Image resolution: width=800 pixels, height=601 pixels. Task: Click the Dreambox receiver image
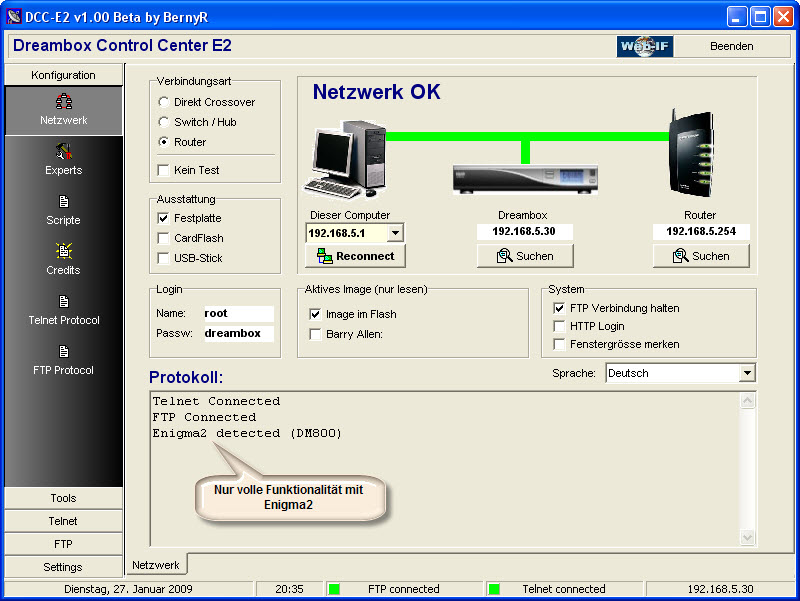pyautogui.click(x=525, y=179)
